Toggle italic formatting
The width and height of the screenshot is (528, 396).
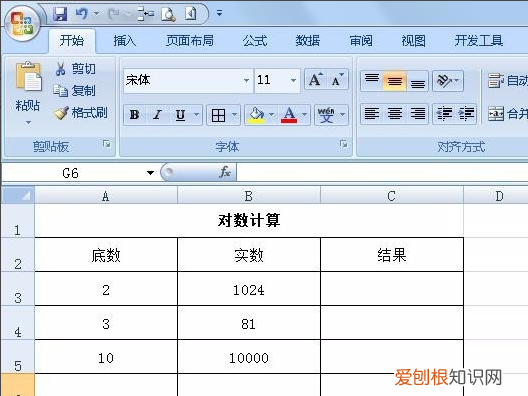[157, 115]
